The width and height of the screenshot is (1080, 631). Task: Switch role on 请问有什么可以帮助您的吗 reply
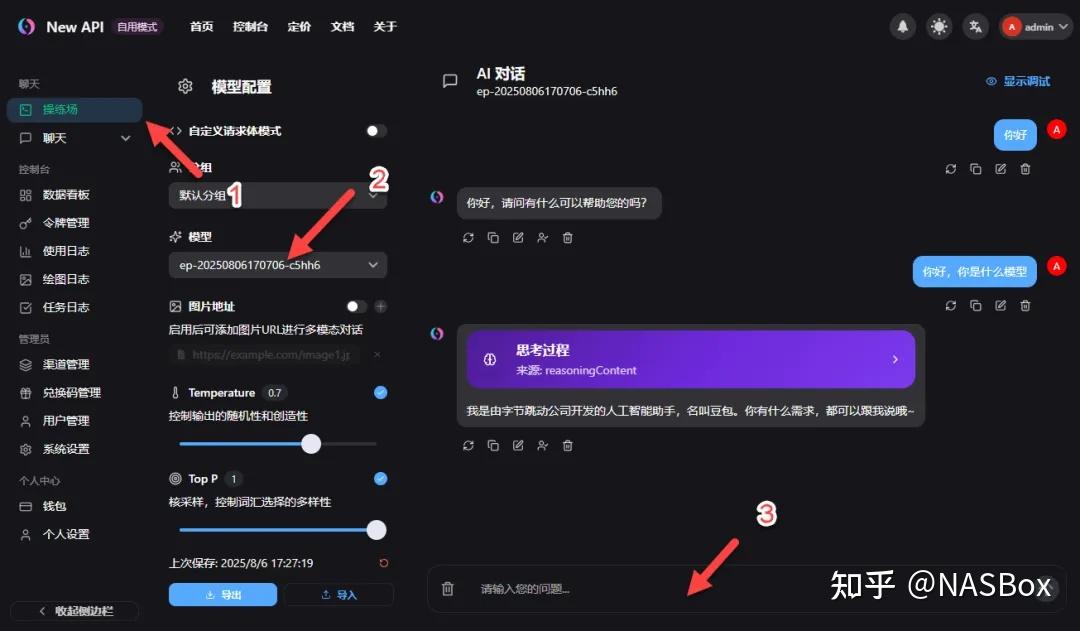pos(543,238)
